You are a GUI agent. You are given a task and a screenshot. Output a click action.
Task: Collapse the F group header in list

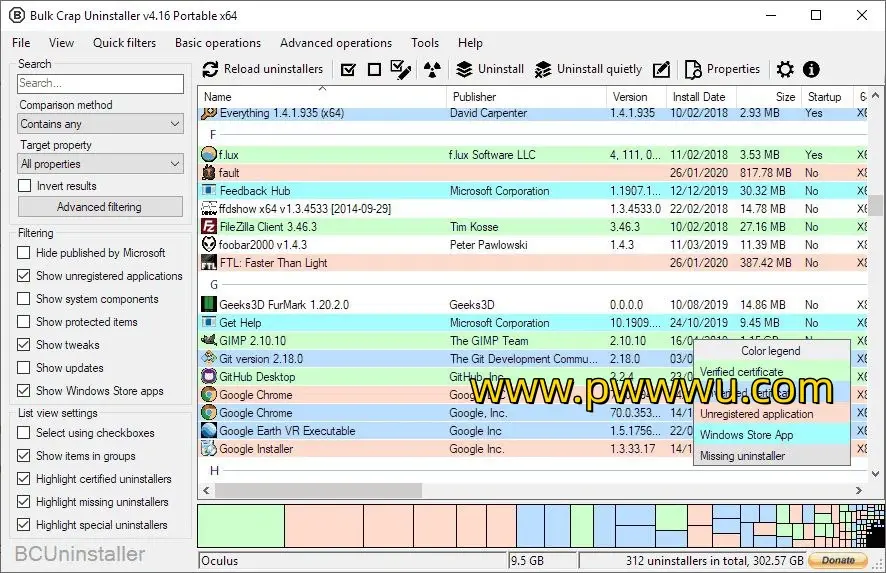point(213,134)
